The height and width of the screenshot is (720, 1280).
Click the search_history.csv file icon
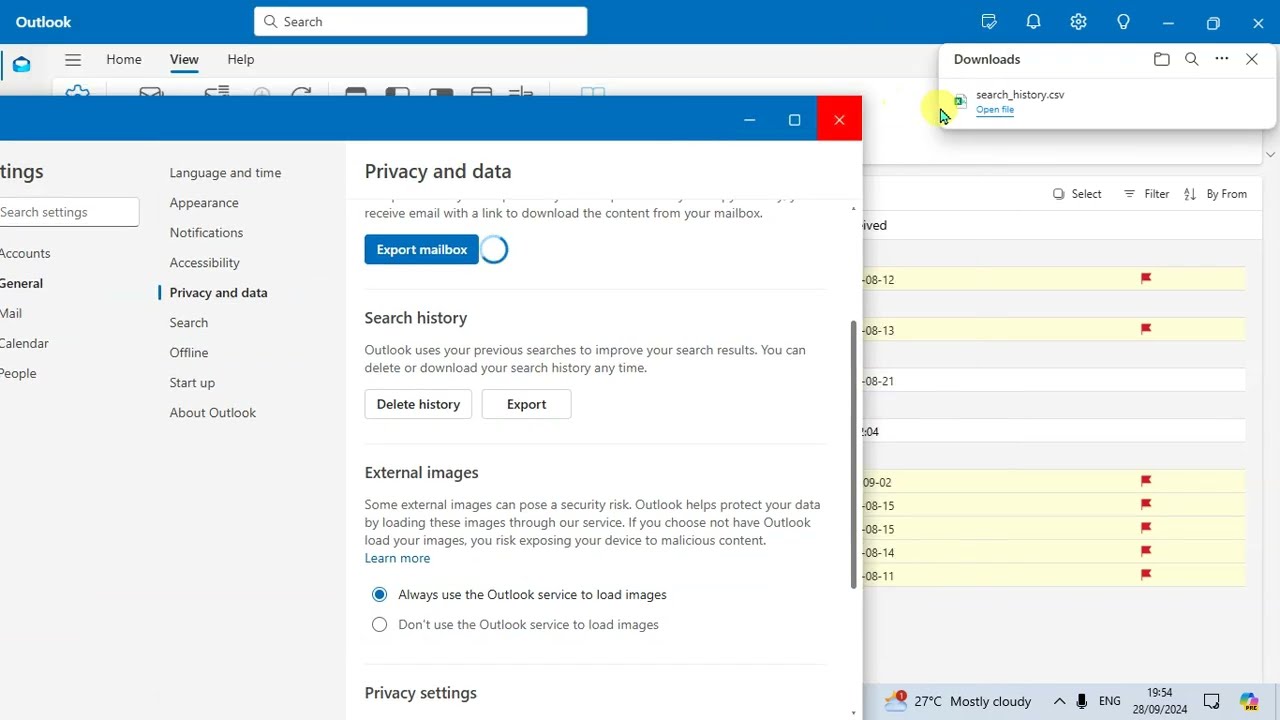(x=960, y=101)
